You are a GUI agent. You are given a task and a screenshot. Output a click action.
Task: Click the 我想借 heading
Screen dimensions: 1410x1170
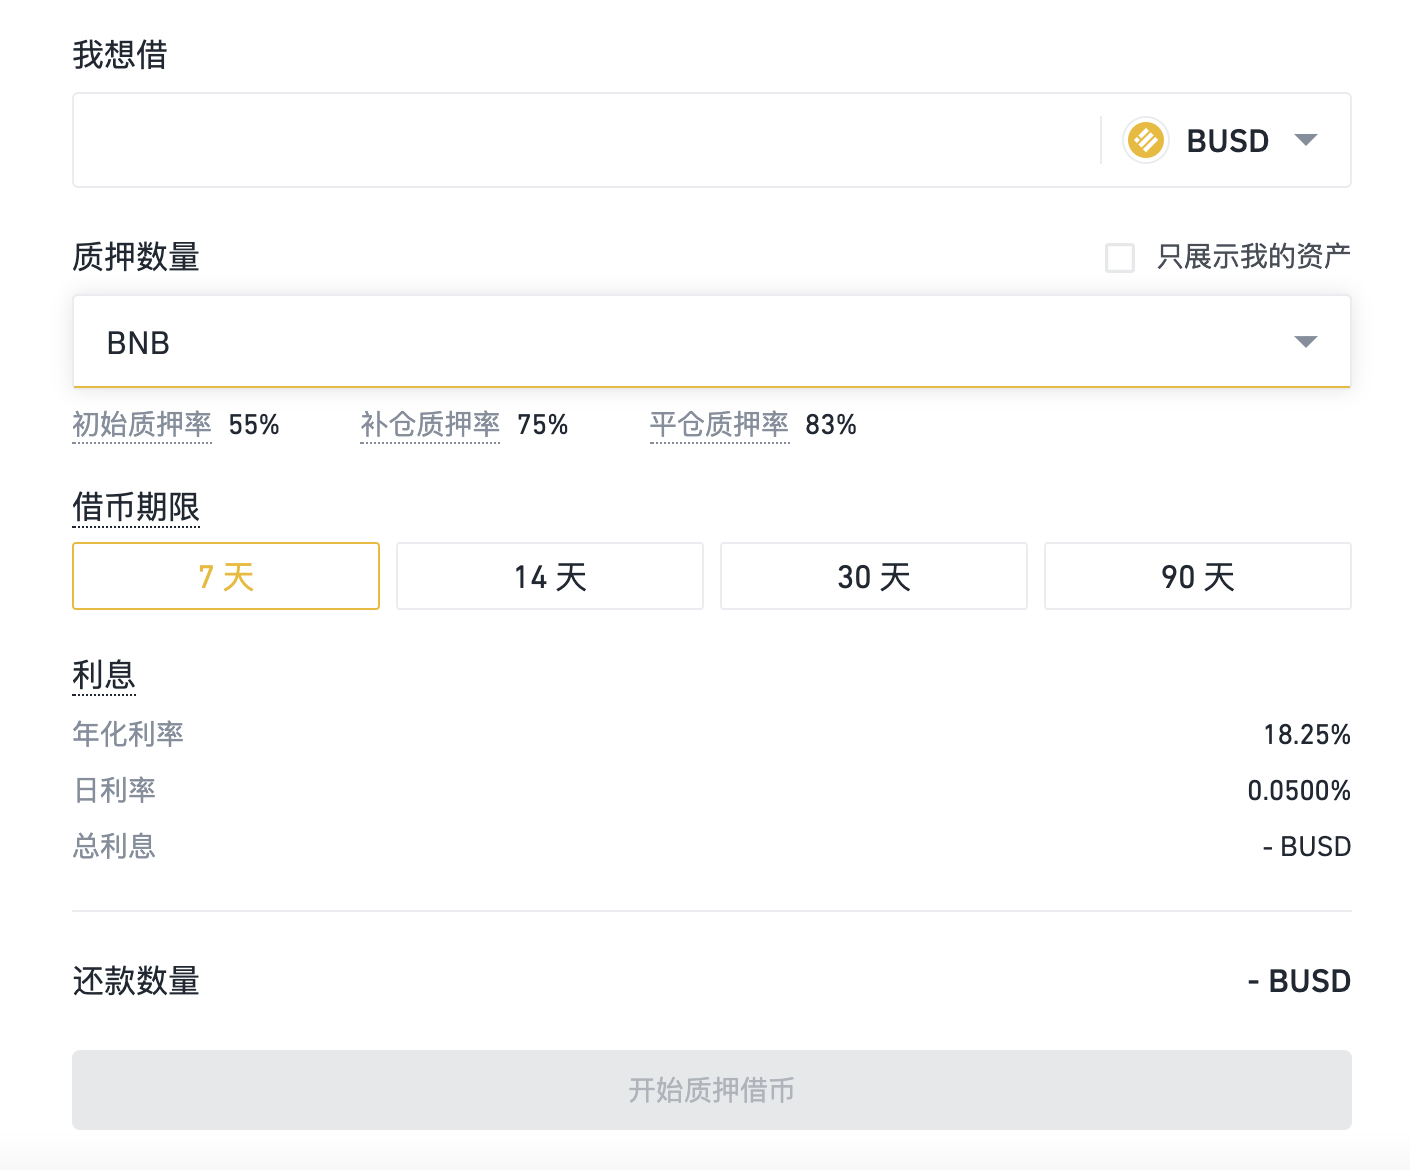click(x=120, y=54)
